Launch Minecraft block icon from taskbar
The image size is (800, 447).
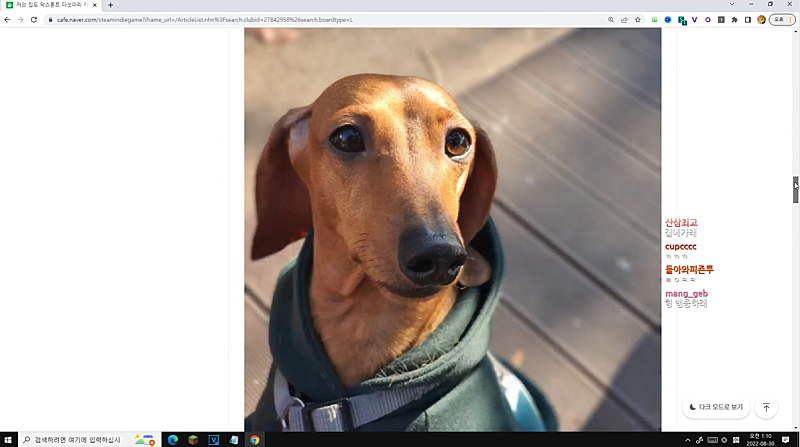pyautogui.click(x=193, y=440)
